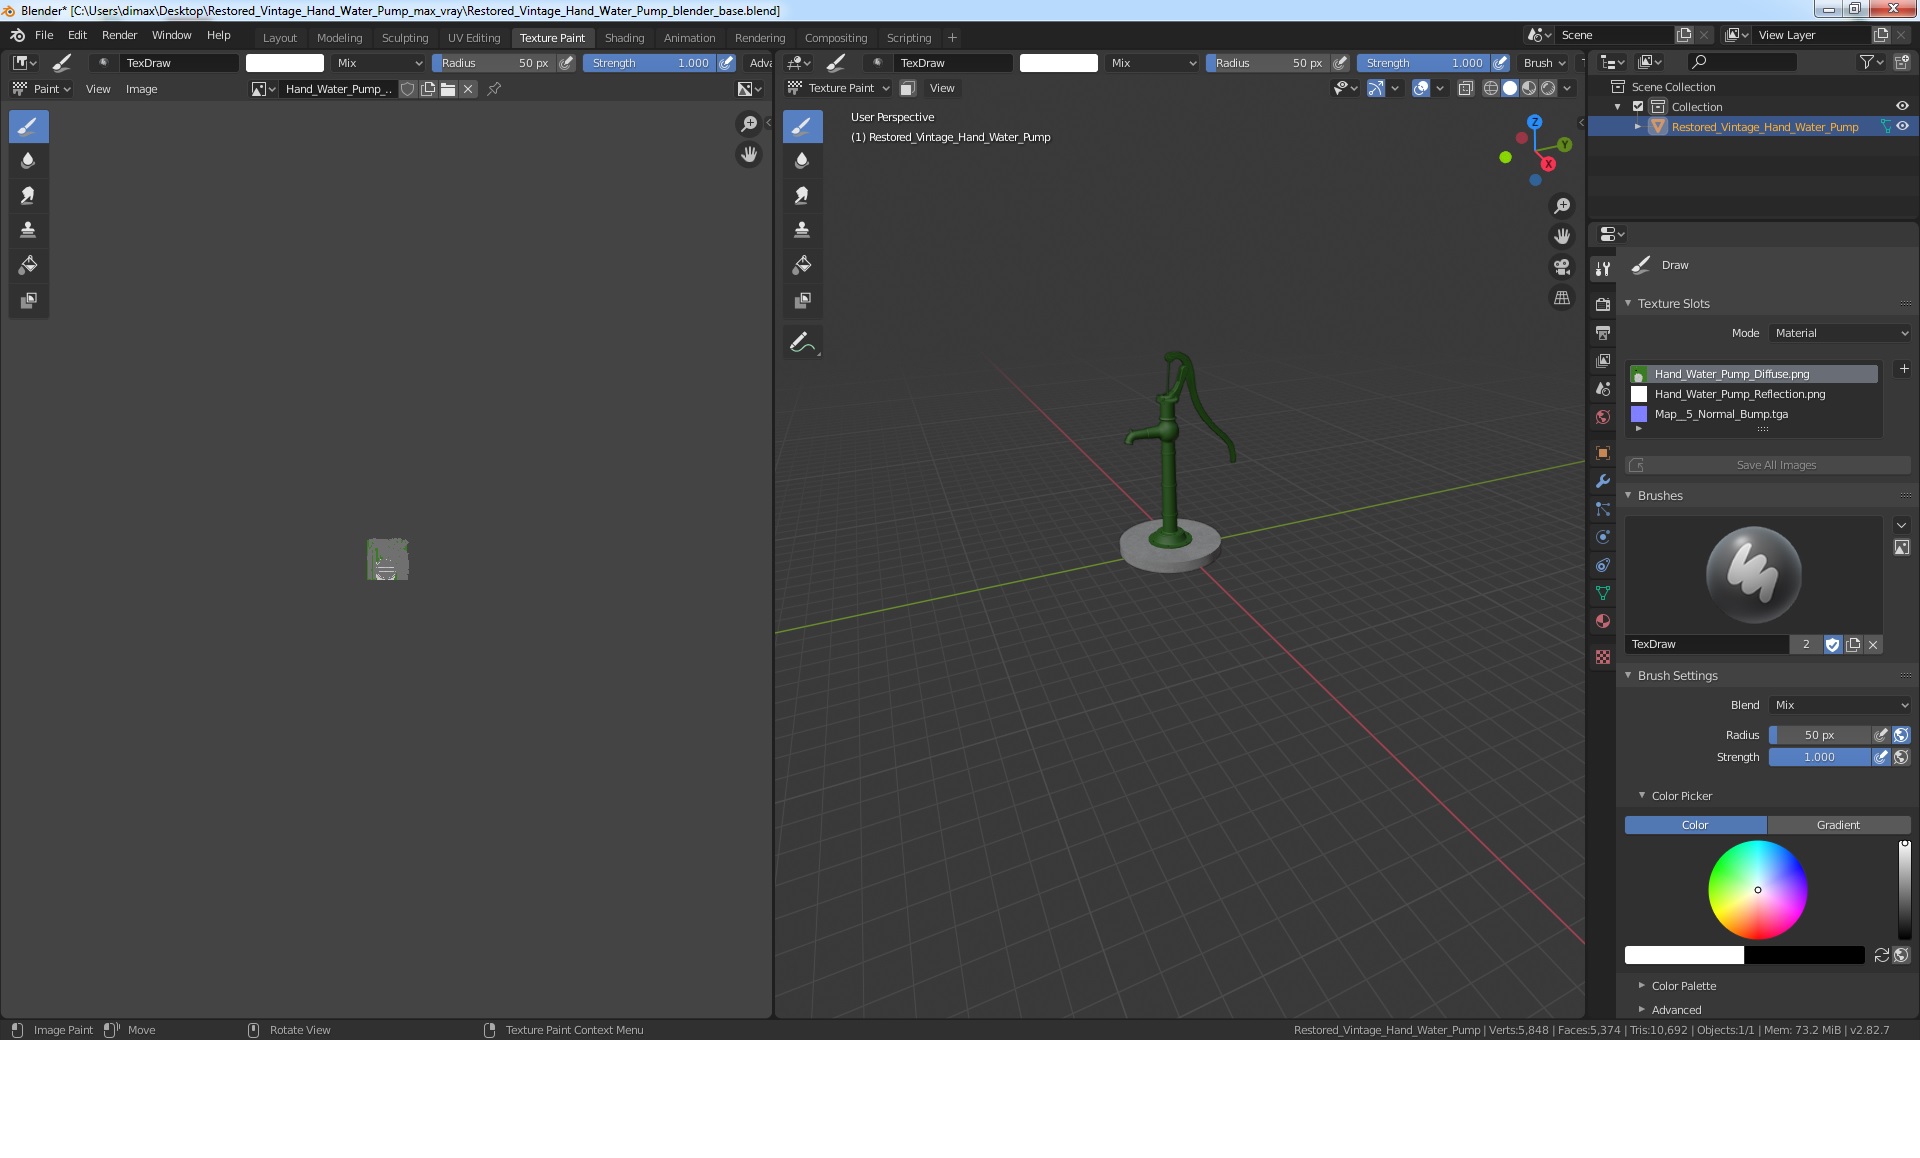Swap primary and secondary colors icon

(1881, 955)
